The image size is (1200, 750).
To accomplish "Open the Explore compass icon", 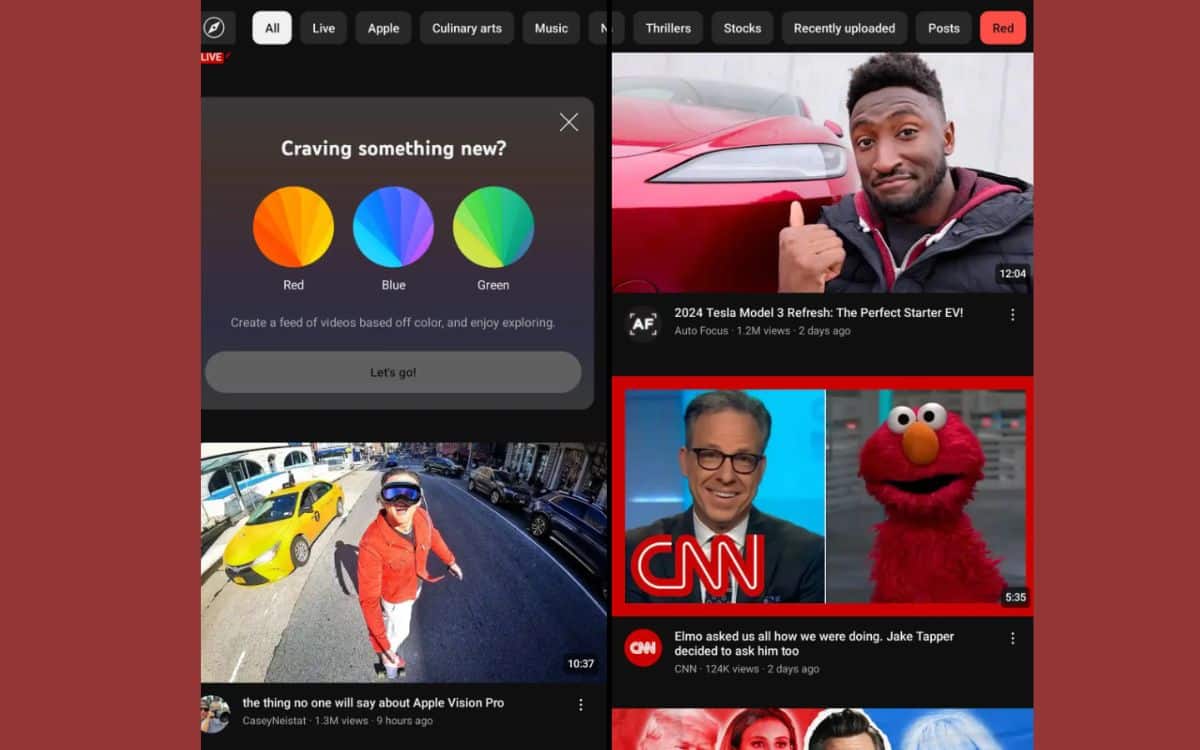I will tap(214, 28).
